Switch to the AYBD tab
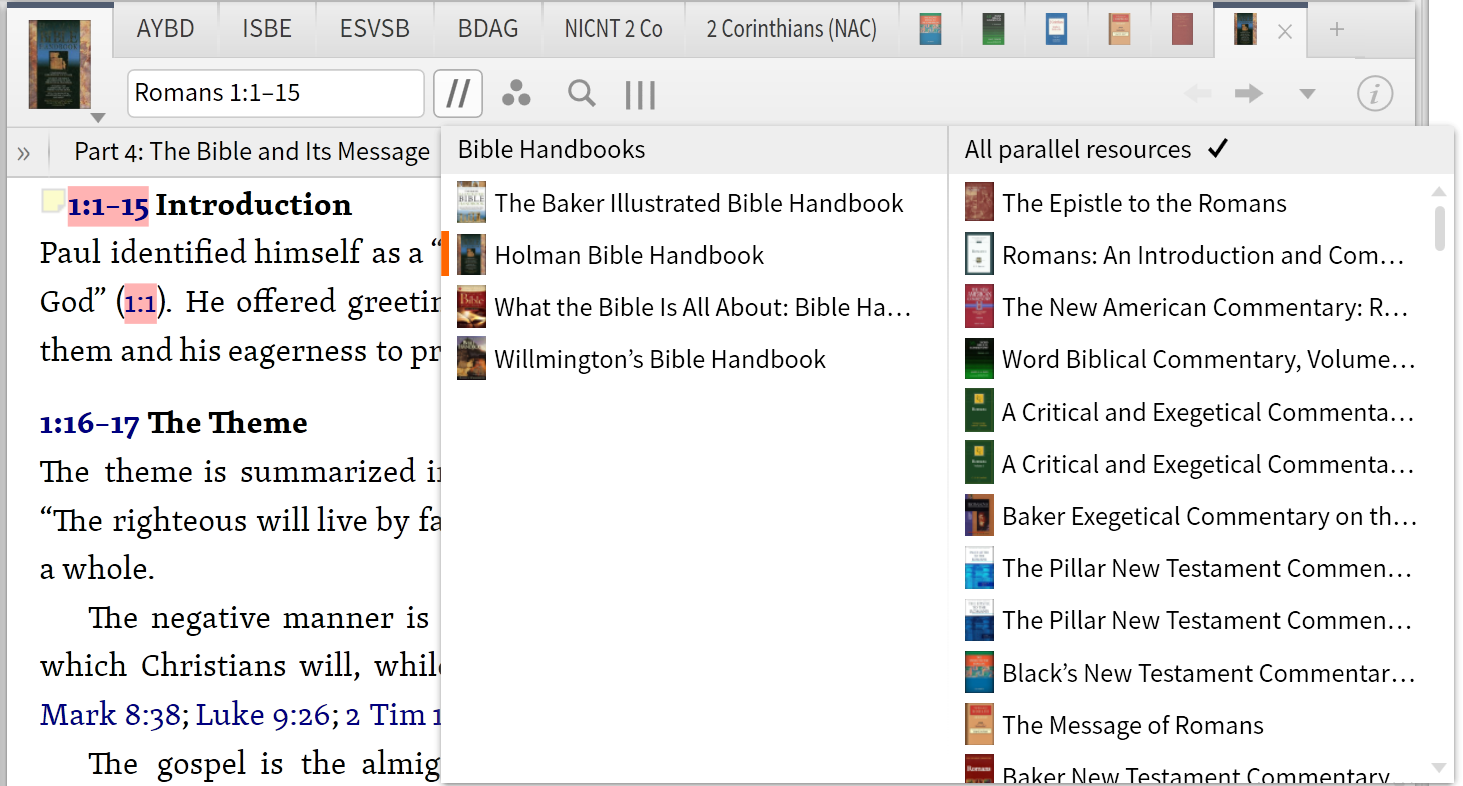Screen dimensions: 1463x786 point(165,29)
